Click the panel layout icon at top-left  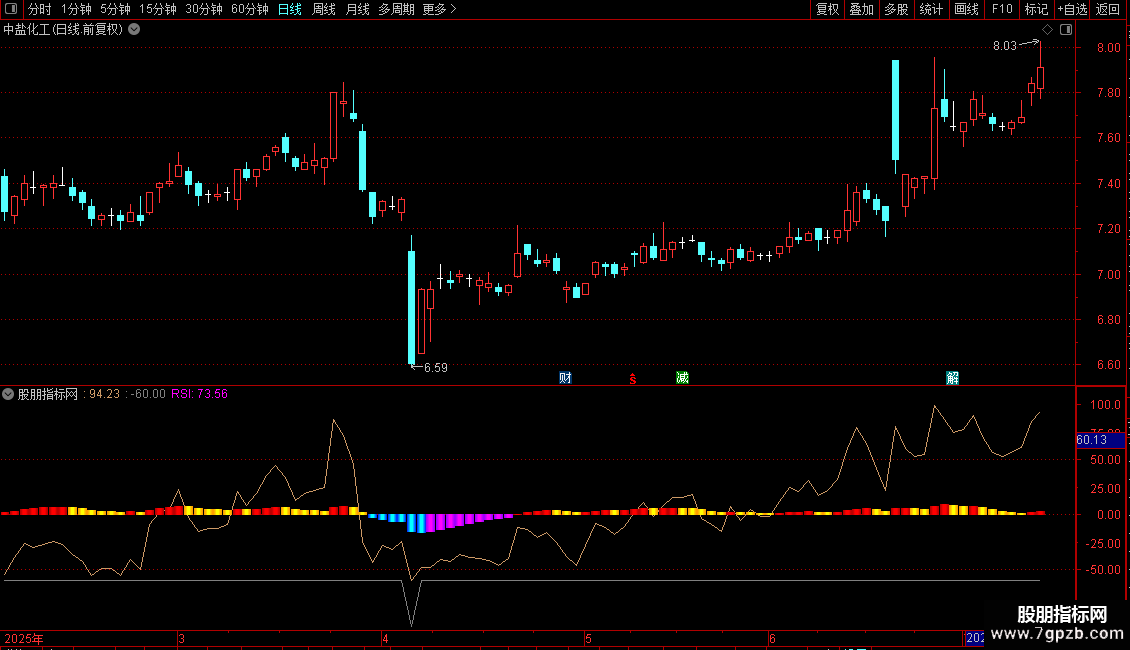(11, 9)
